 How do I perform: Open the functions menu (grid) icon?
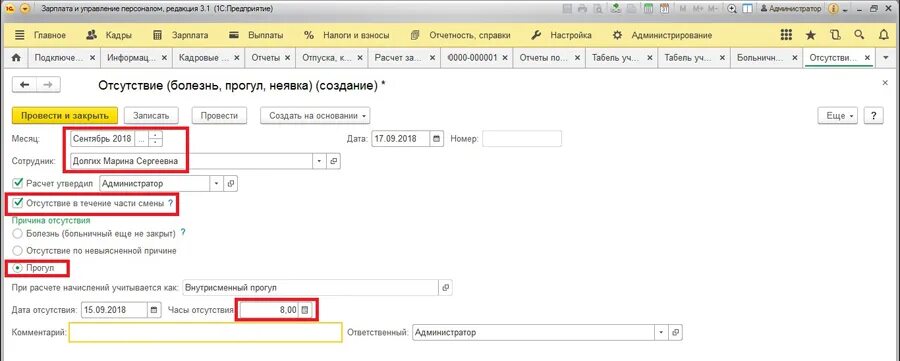coord(786,35)
